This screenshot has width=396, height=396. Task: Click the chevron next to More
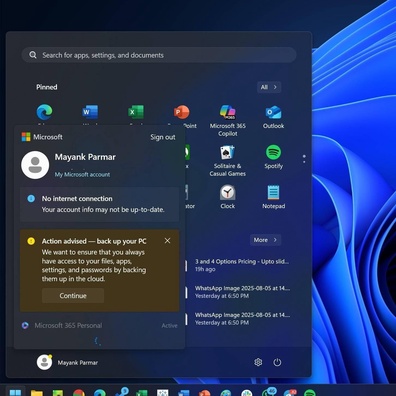[x=275, y=240]
